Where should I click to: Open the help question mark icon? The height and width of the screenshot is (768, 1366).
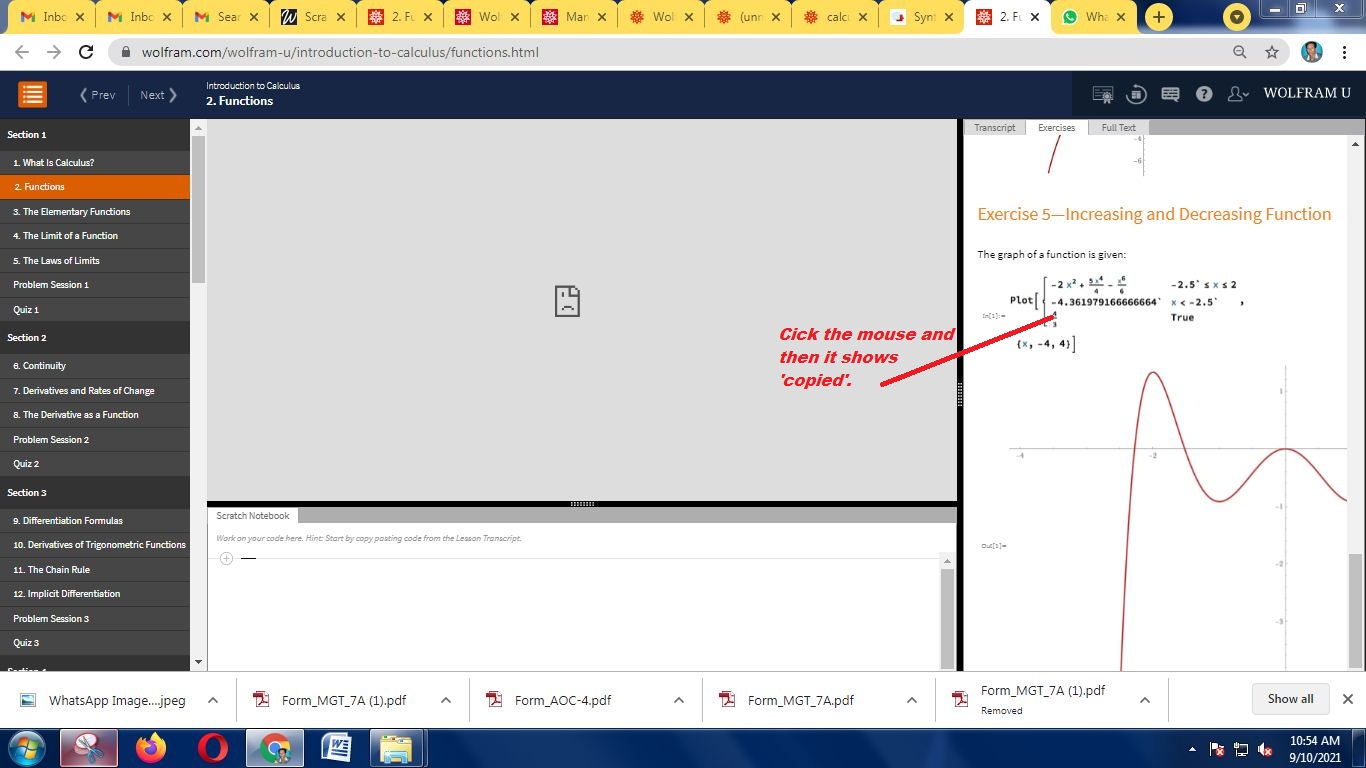(x=1204, y=94)
